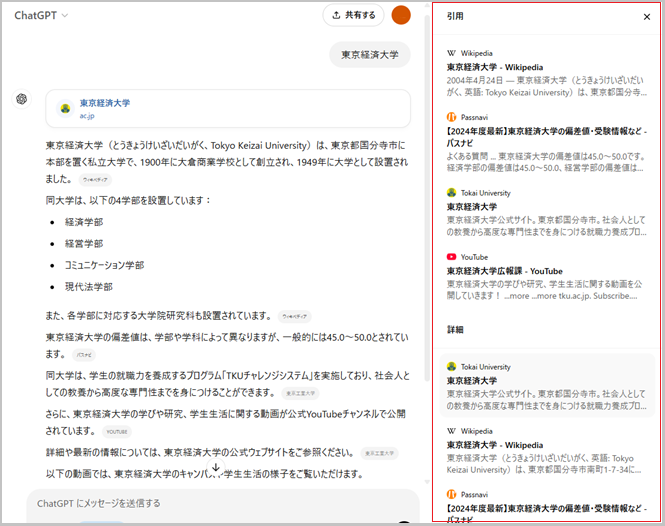Open the orange user profile avatar

click(401, 15)
